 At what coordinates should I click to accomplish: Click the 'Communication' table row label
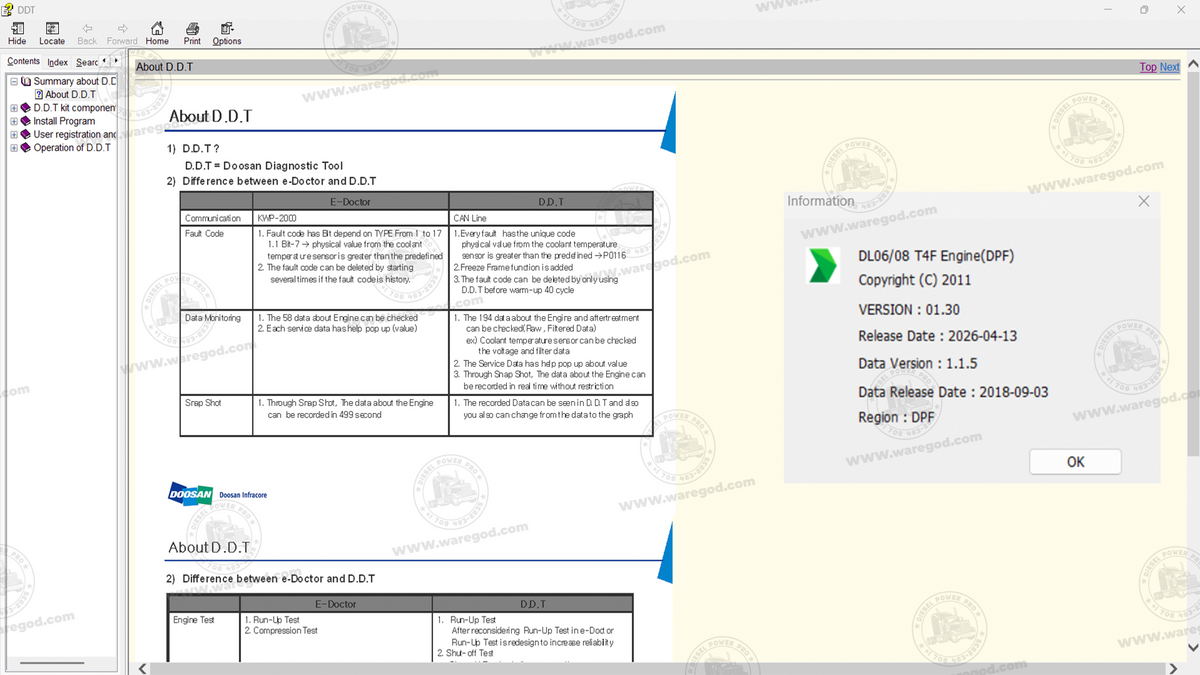coord(213,218)
